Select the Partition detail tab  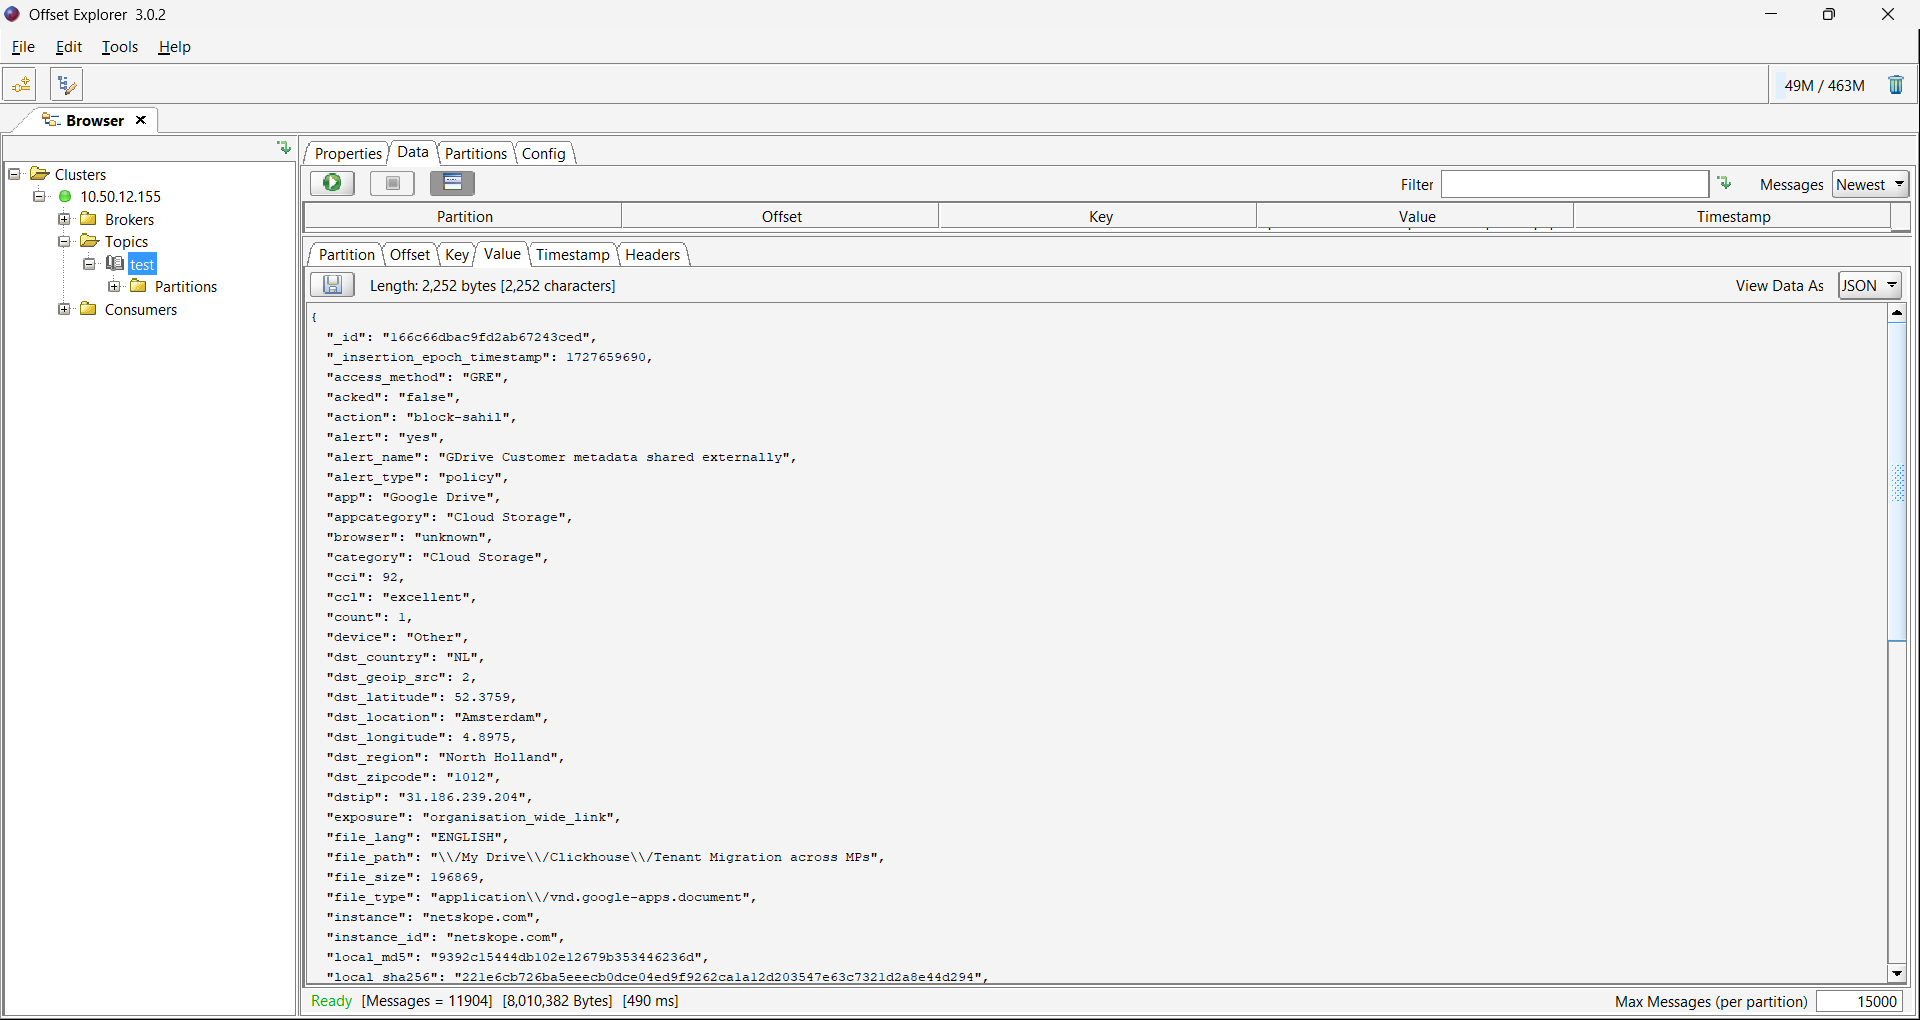click(347, 254)
